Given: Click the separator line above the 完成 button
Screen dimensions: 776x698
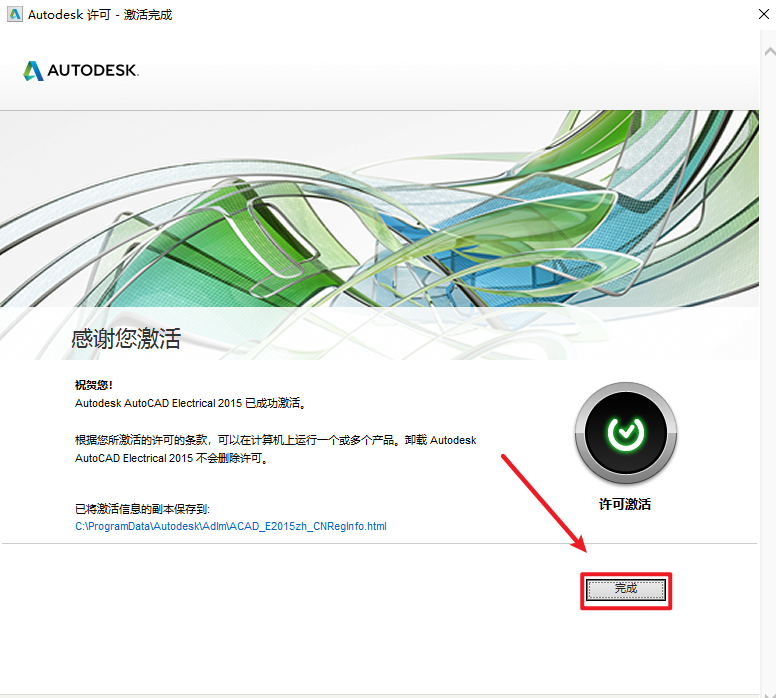Looking at the screenshot, I should (300, 544).
